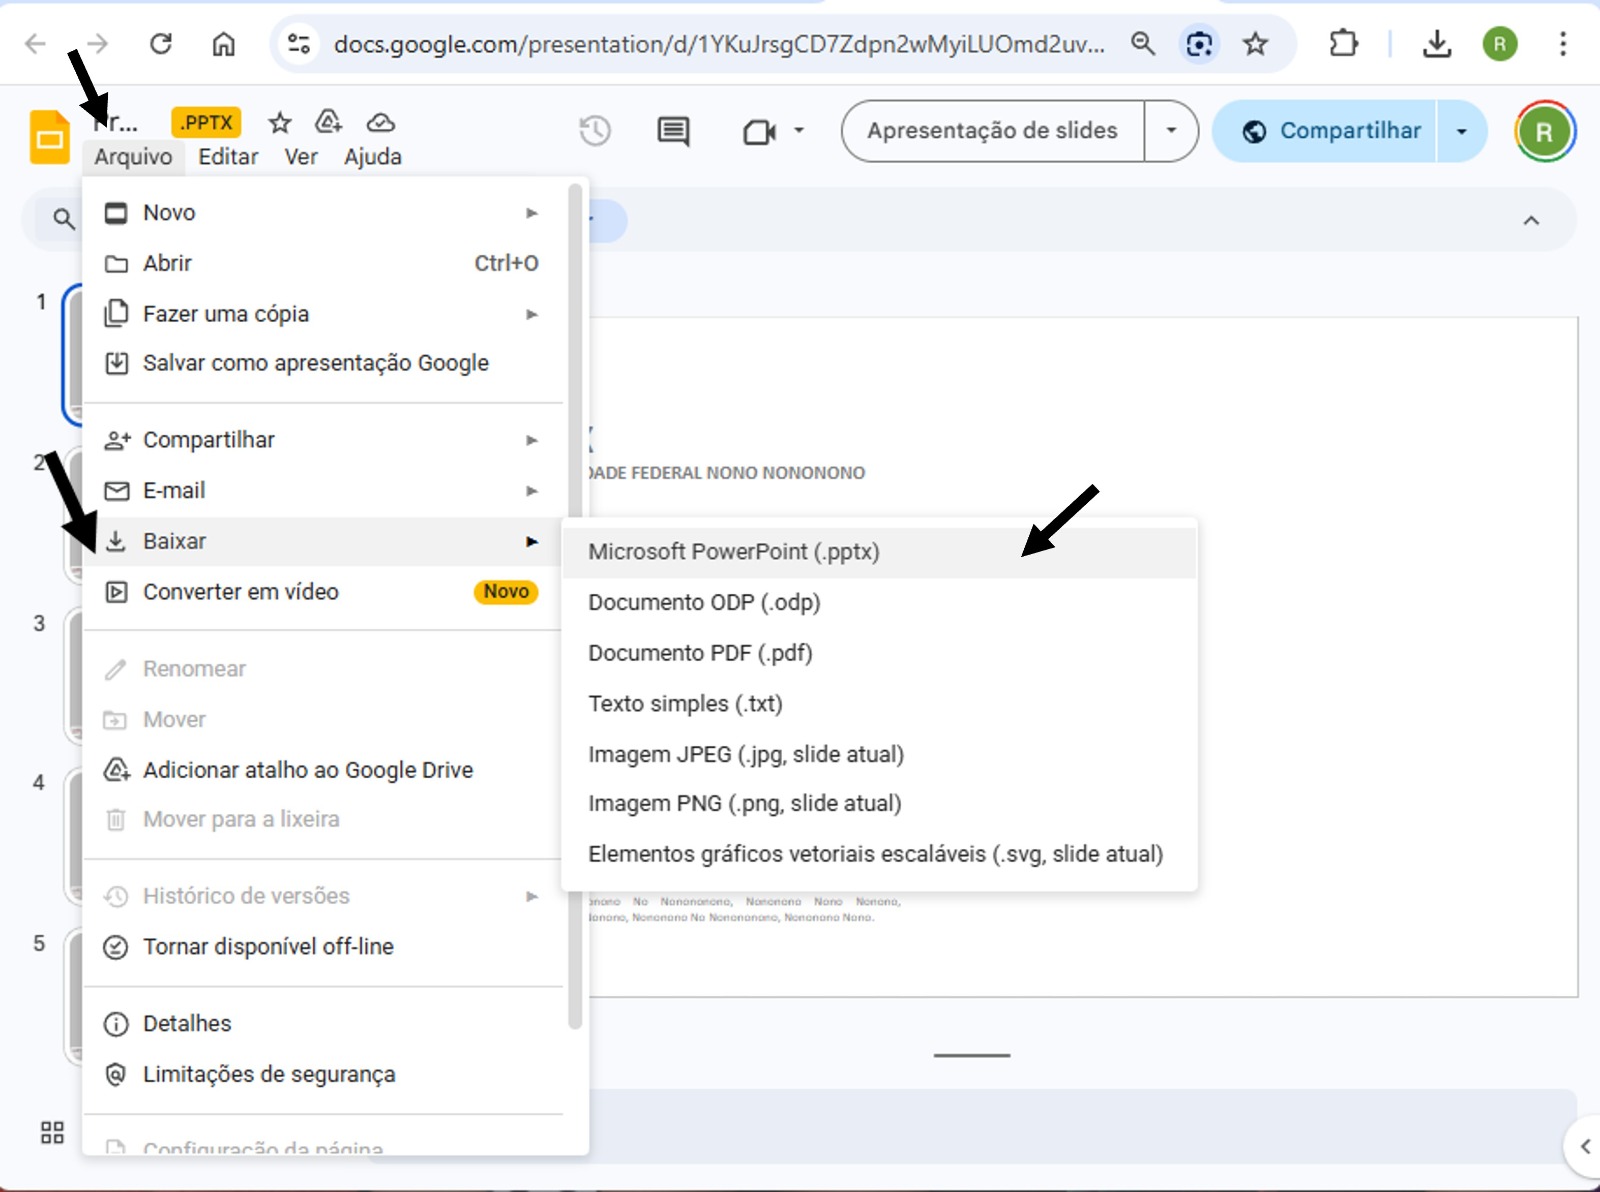Click the Arquivo menu scrollbar
Viewport: 1600px width, 1192px height.
point(575,600)
